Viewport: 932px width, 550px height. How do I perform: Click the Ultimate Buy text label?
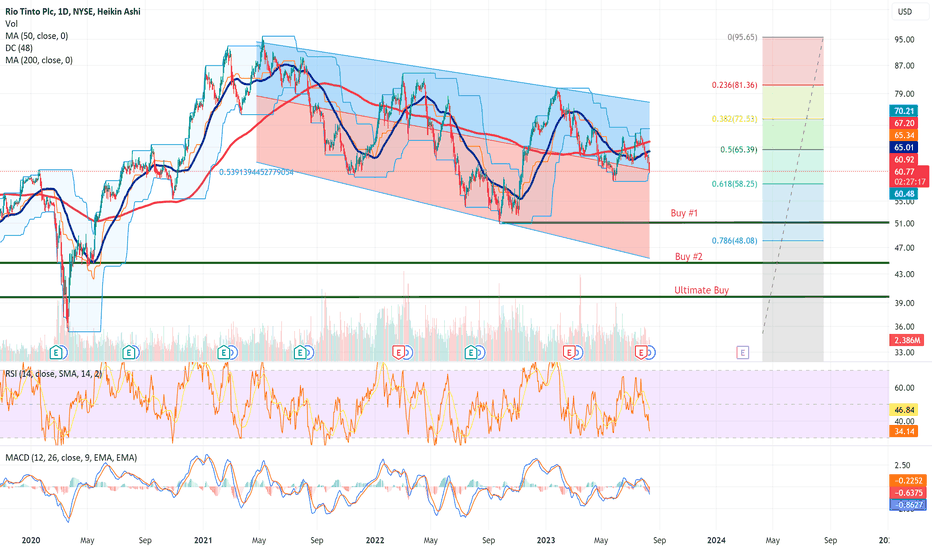[x=701, y=290]
